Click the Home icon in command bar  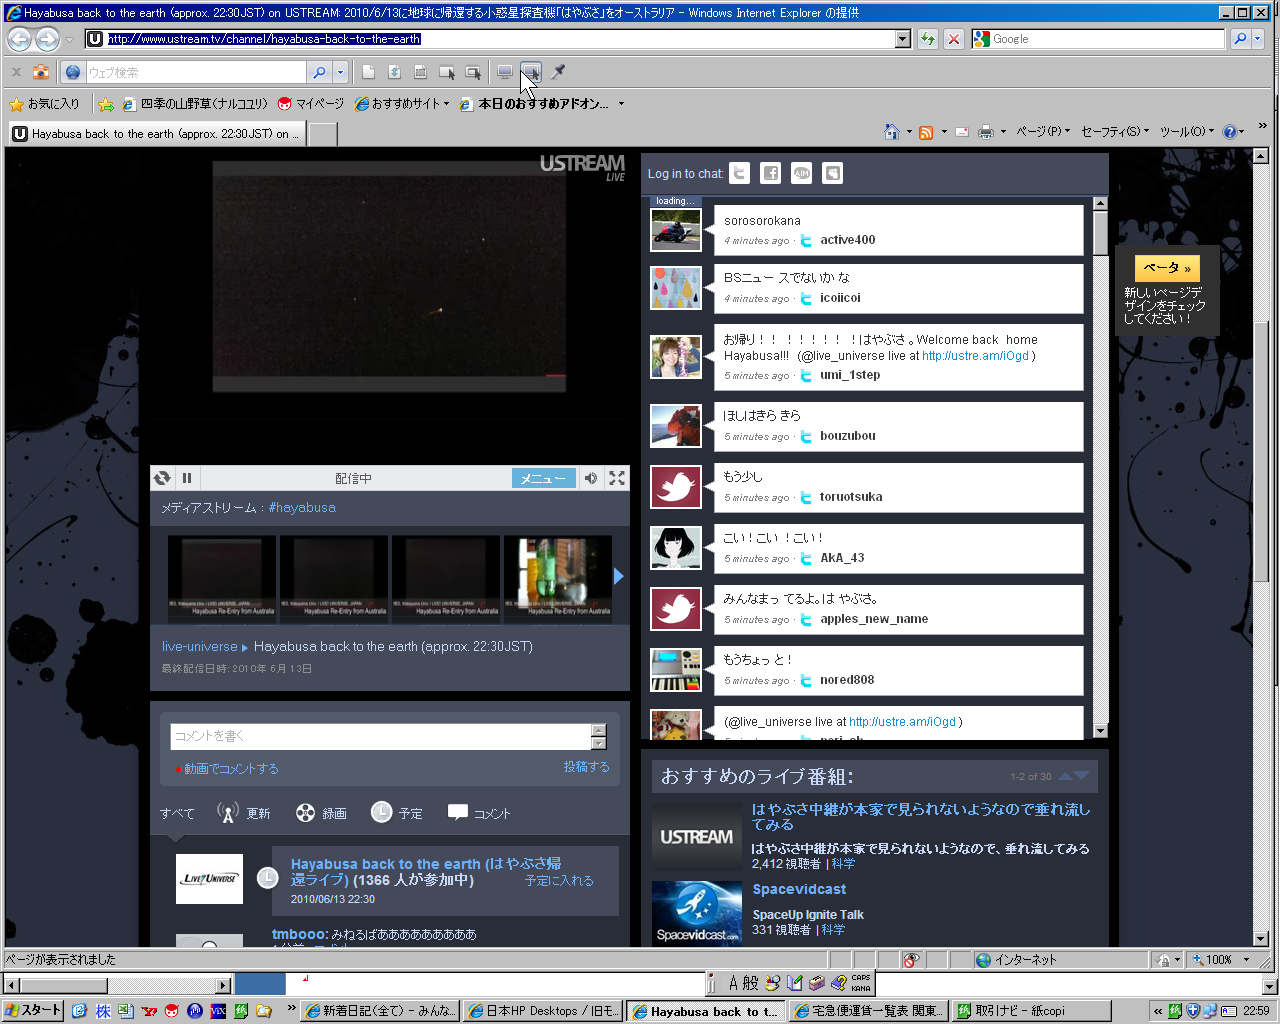(891, 132)
